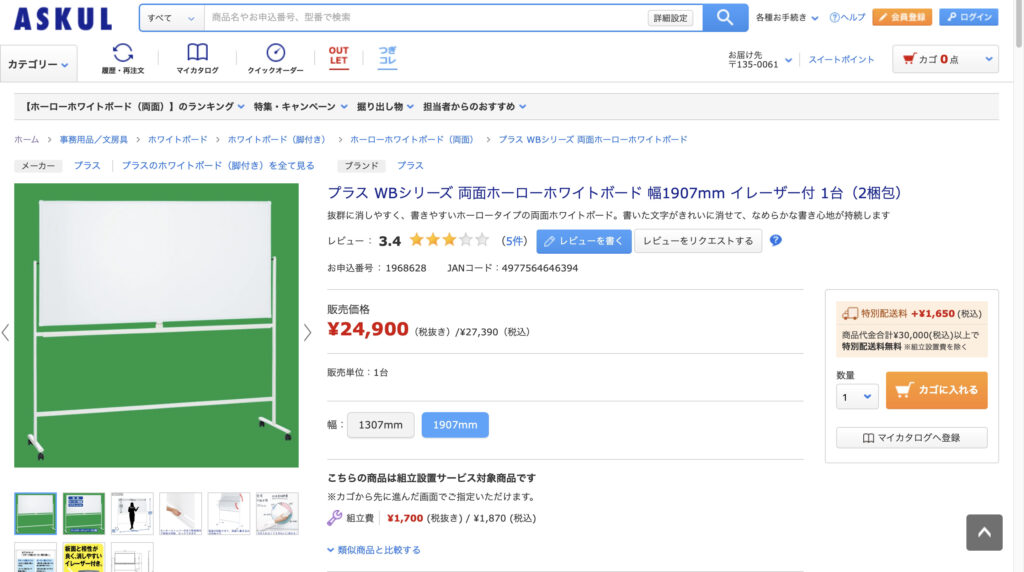Go to 事務用品/文房具 breadcrumb
1024x572 pixels.
point(93,140)
